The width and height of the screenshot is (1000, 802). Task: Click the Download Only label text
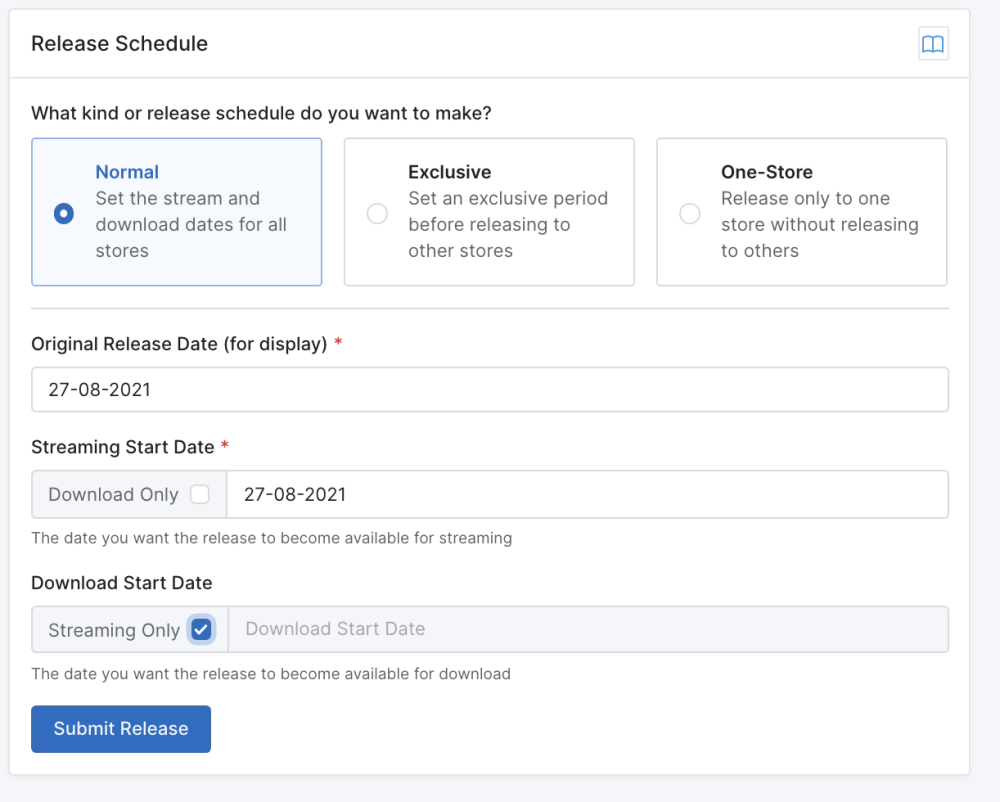coord(113,494)
